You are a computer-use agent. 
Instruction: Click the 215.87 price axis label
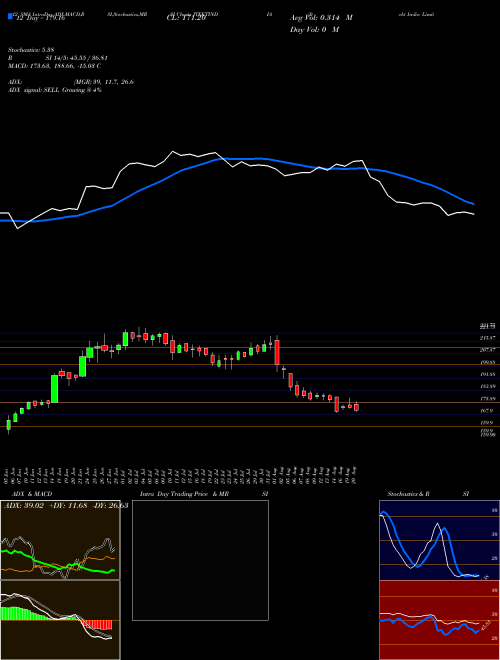click(x=487, y=338)
